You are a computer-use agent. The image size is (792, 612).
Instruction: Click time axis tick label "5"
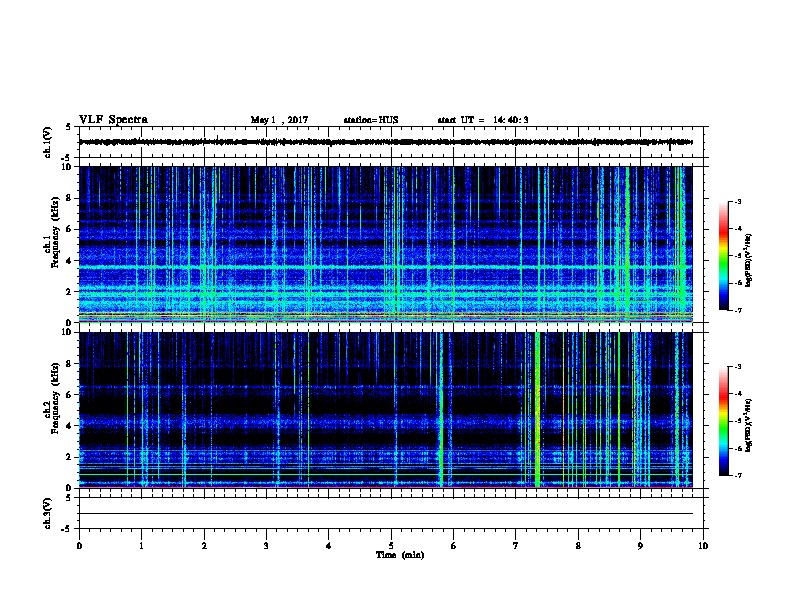point(391,546)
